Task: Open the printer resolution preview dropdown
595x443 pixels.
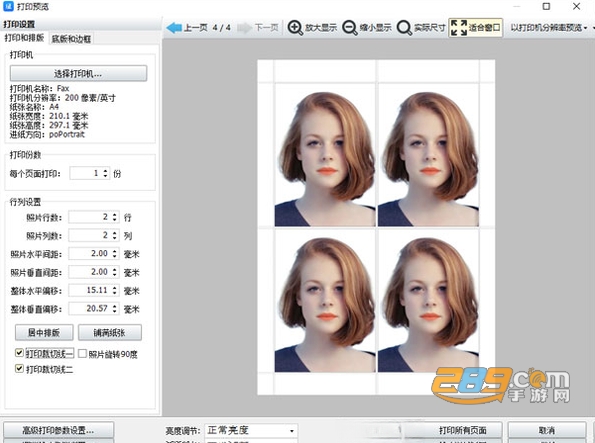Action: pos(549,28)
